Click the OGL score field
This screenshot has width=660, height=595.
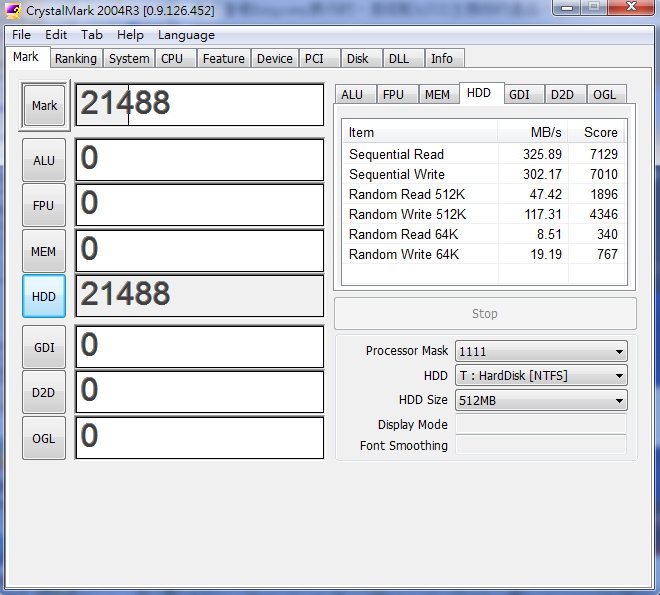200,438
